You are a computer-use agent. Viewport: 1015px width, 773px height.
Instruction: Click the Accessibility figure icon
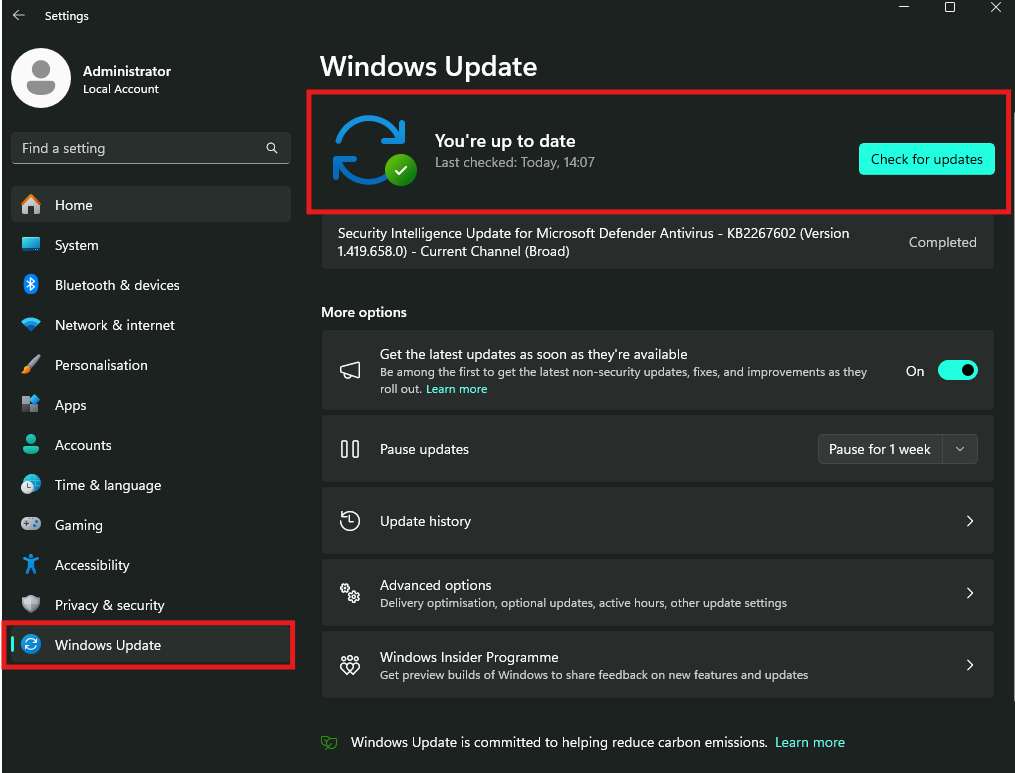pyautogui.click(x=30, y=565)
